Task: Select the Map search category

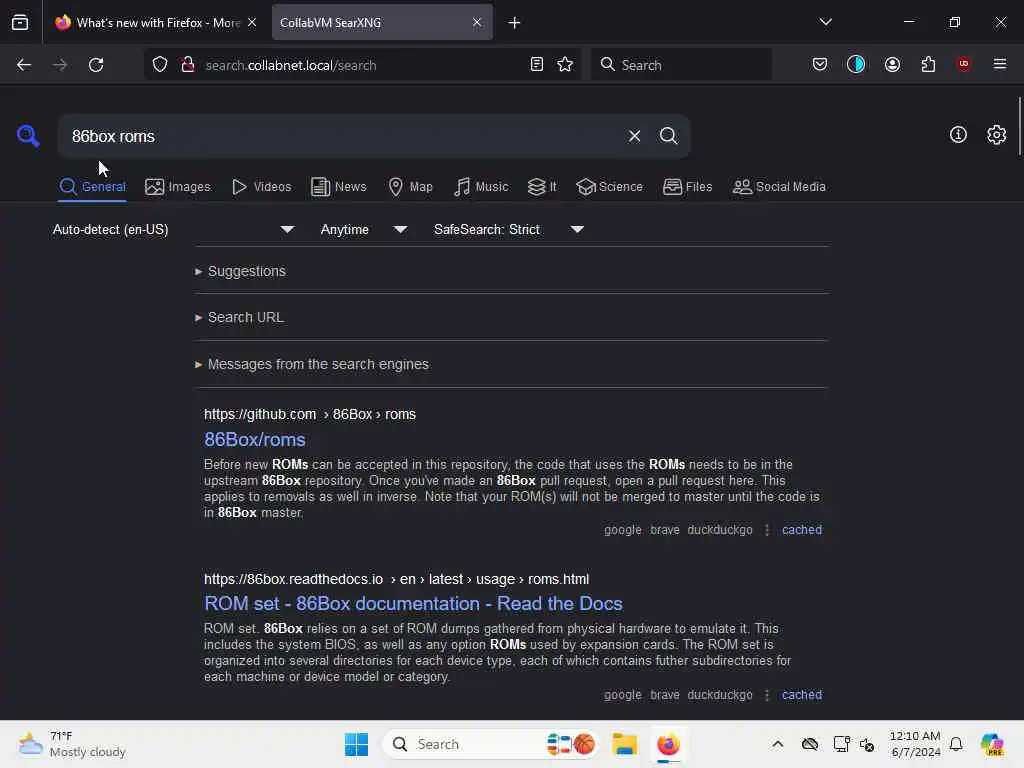Action: [410, 187]
